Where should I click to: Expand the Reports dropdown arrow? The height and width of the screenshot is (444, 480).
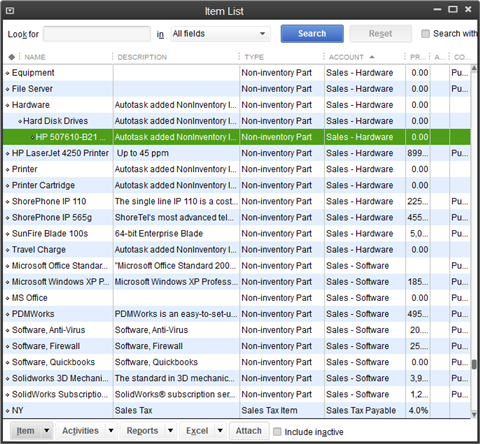(x=170, y=431)
